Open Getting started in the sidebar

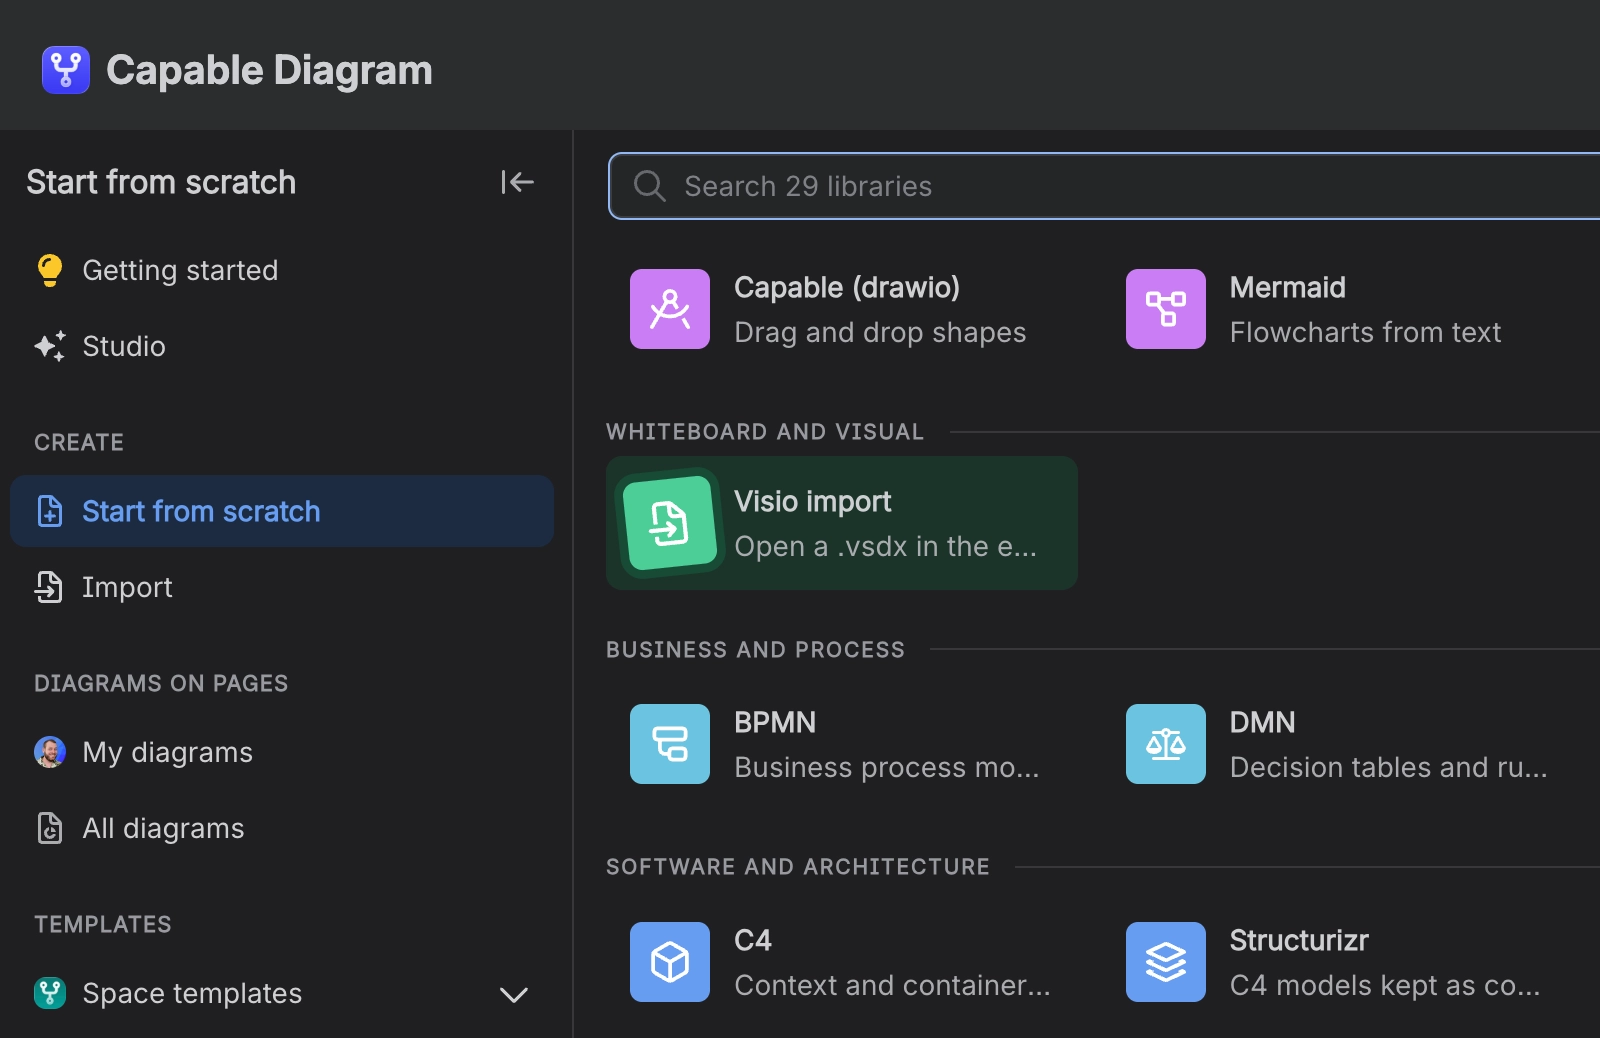[x=282, y=270]
